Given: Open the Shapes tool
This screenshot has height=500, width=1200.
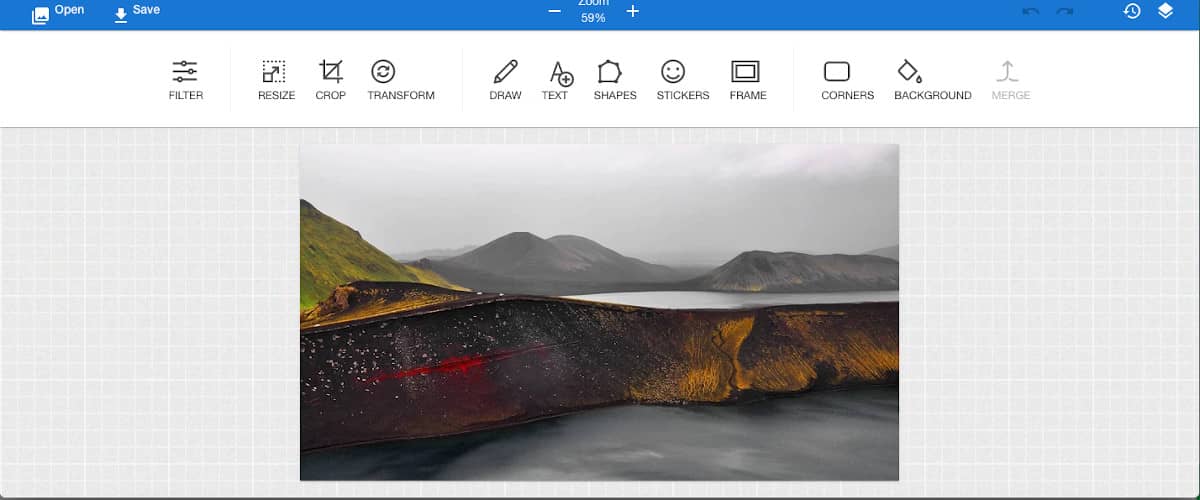Looking at the screenshot, I should coord(615,80).
